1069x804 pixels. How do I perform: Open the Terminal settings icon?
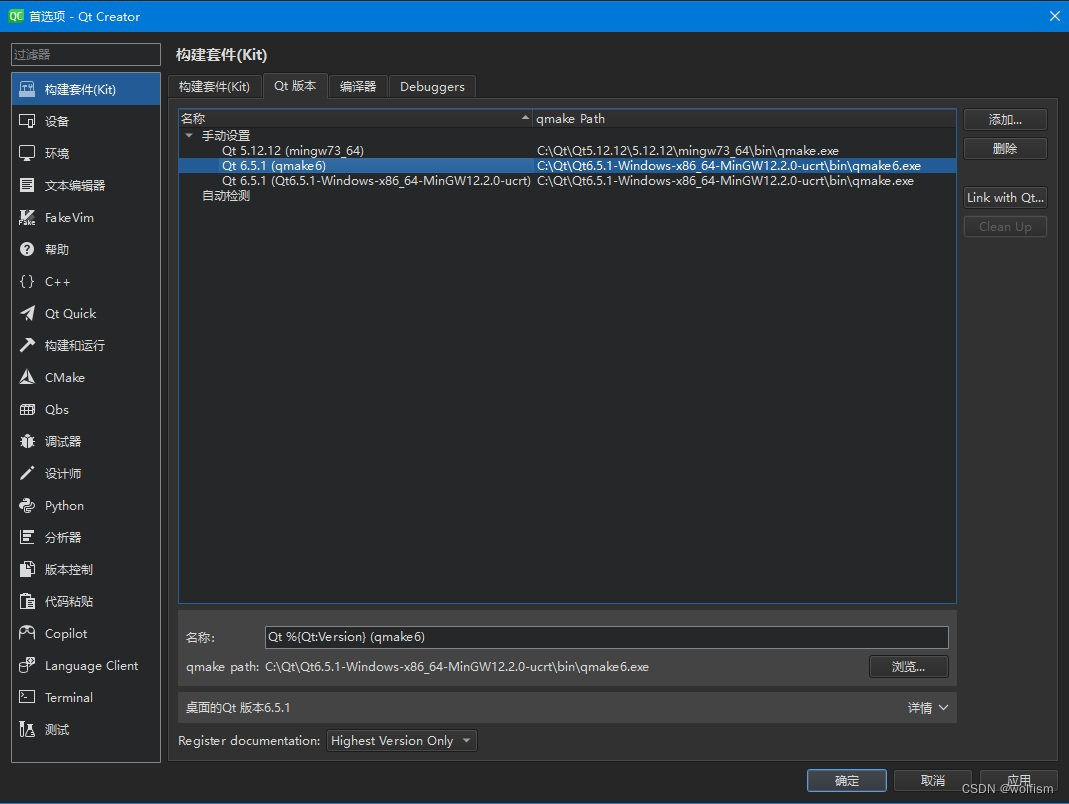[x=27, y=698]
